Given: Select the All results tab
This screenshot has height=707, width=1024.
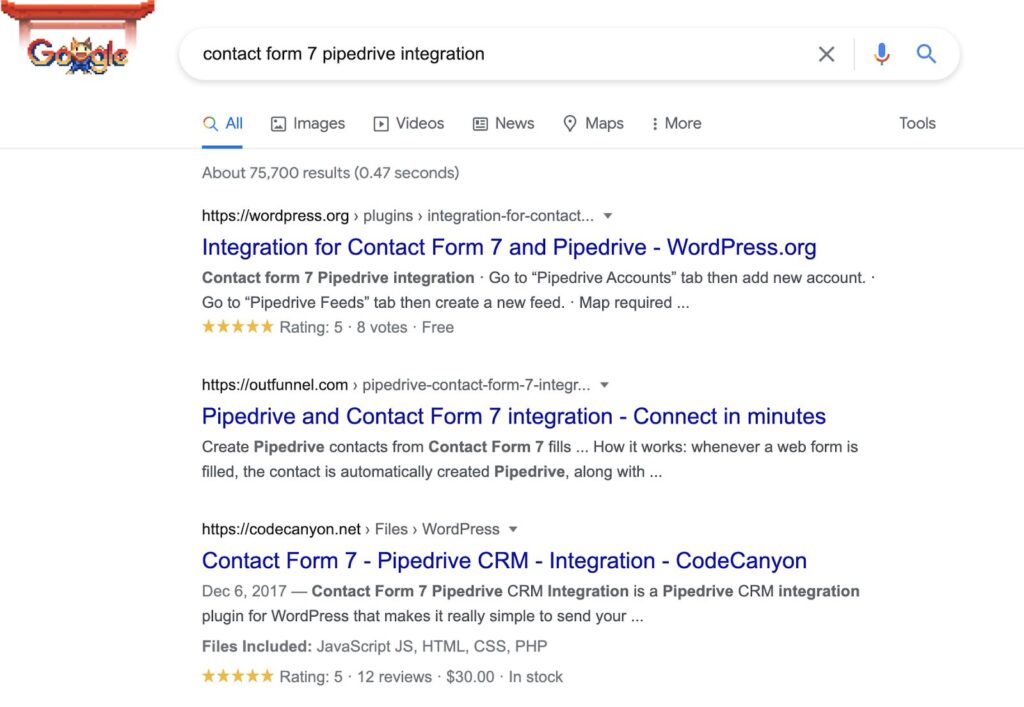Looking at the screenshot, I should click(x=223, y=123).
